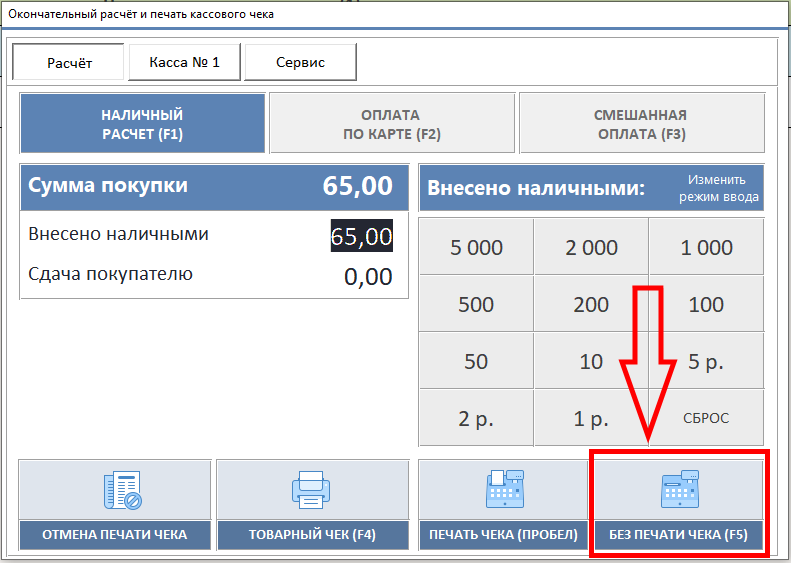Click Изменить режим ввода link

pos(718,188)
